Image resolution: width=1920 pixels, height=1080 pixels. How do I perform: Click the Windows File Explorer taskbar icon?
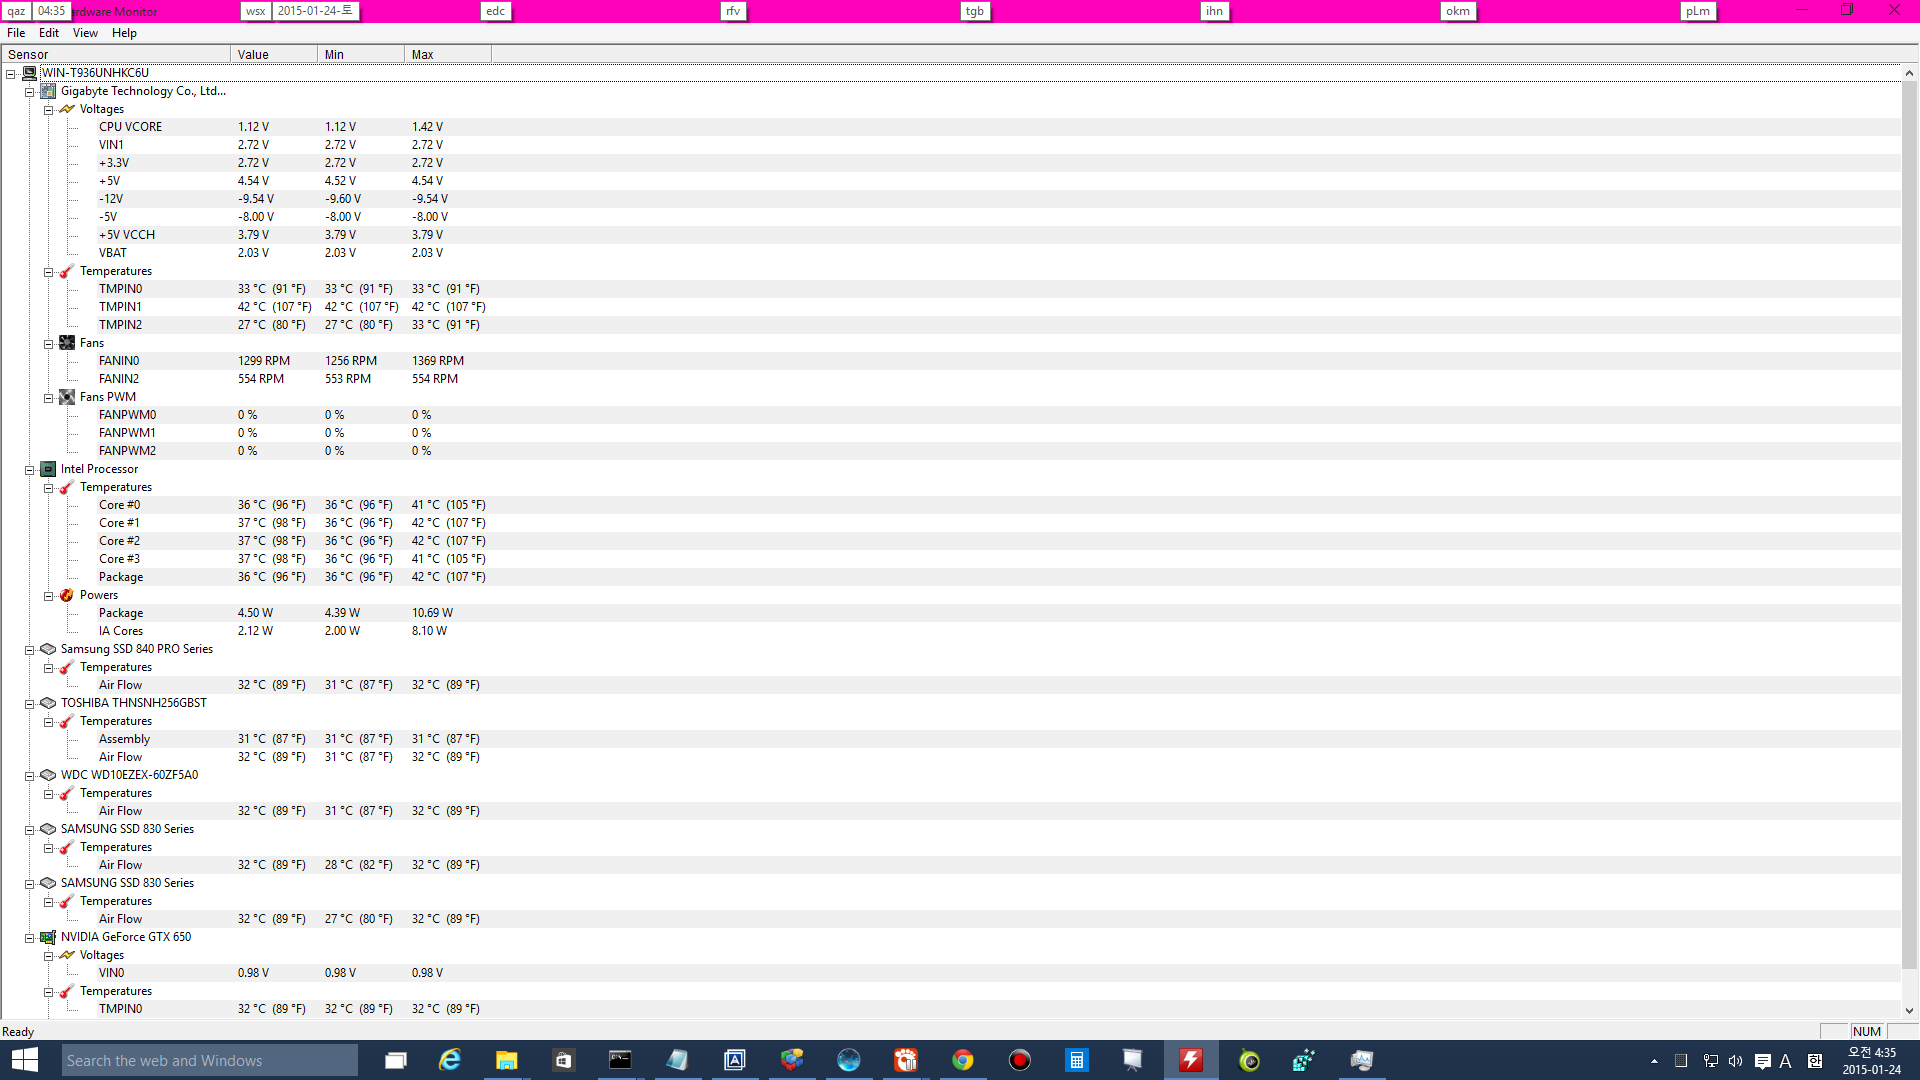tap(505, 1060)
